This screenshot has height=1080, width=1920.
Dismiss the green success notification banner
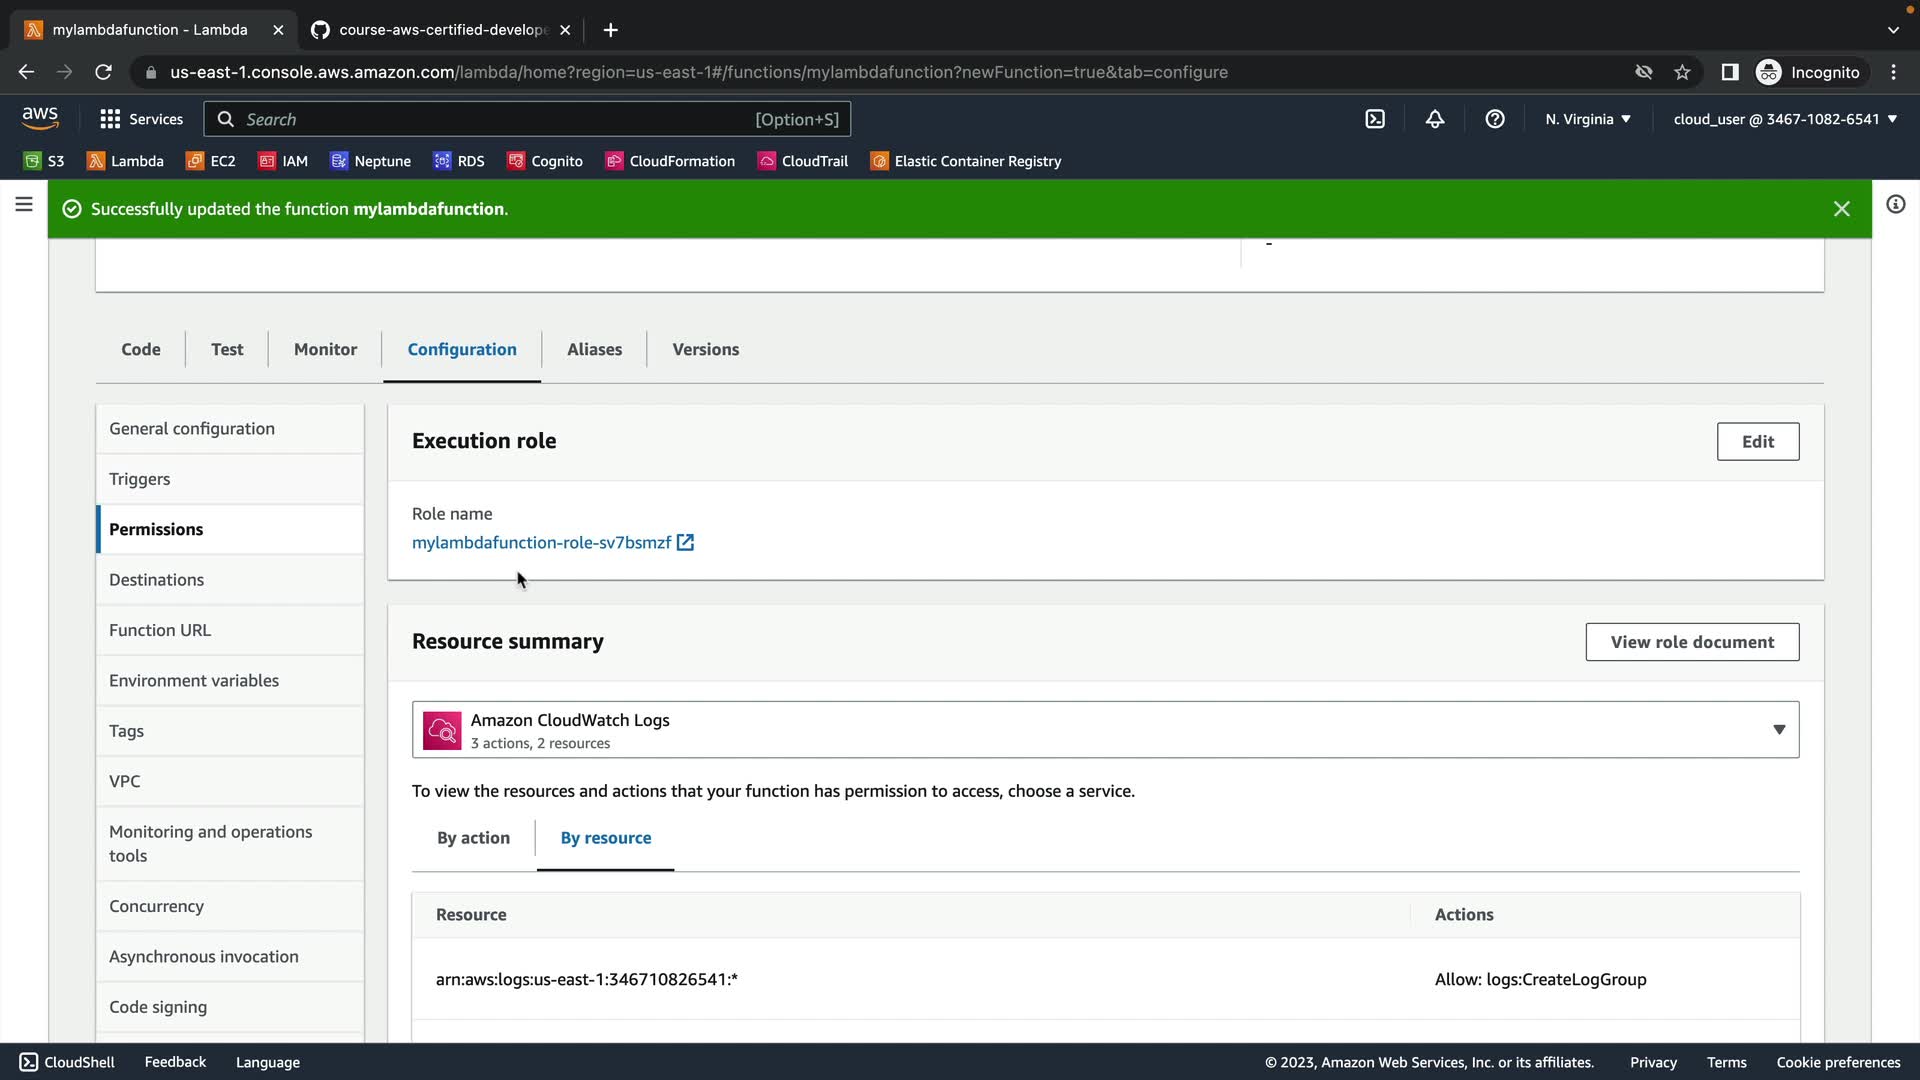tap(1841, 209)
